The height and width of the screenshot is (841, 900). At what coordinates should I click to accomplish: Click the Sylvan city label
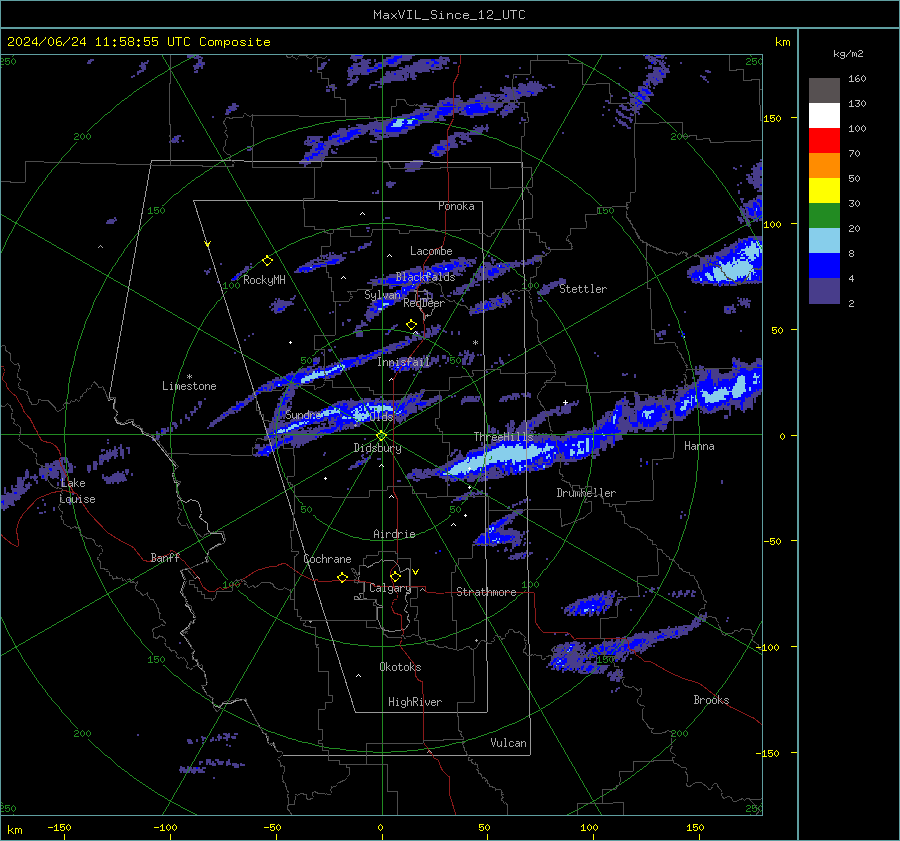tap(382, 295)
